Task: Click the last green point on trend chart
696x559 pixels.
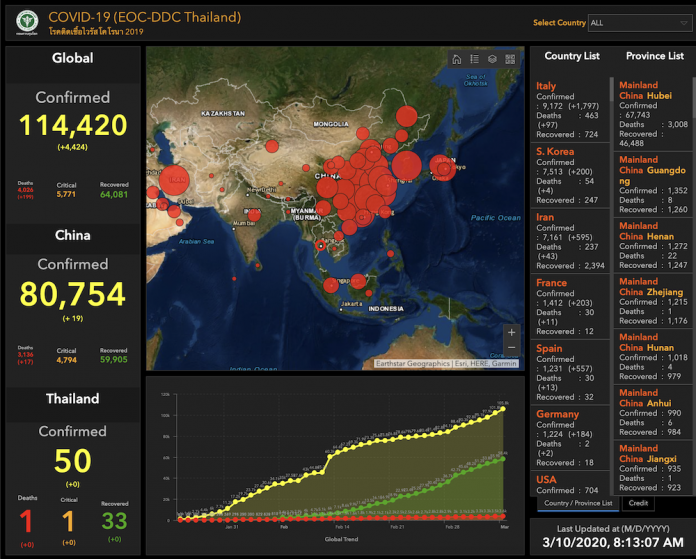Action: pyautogui.click(x=503, y=459)
